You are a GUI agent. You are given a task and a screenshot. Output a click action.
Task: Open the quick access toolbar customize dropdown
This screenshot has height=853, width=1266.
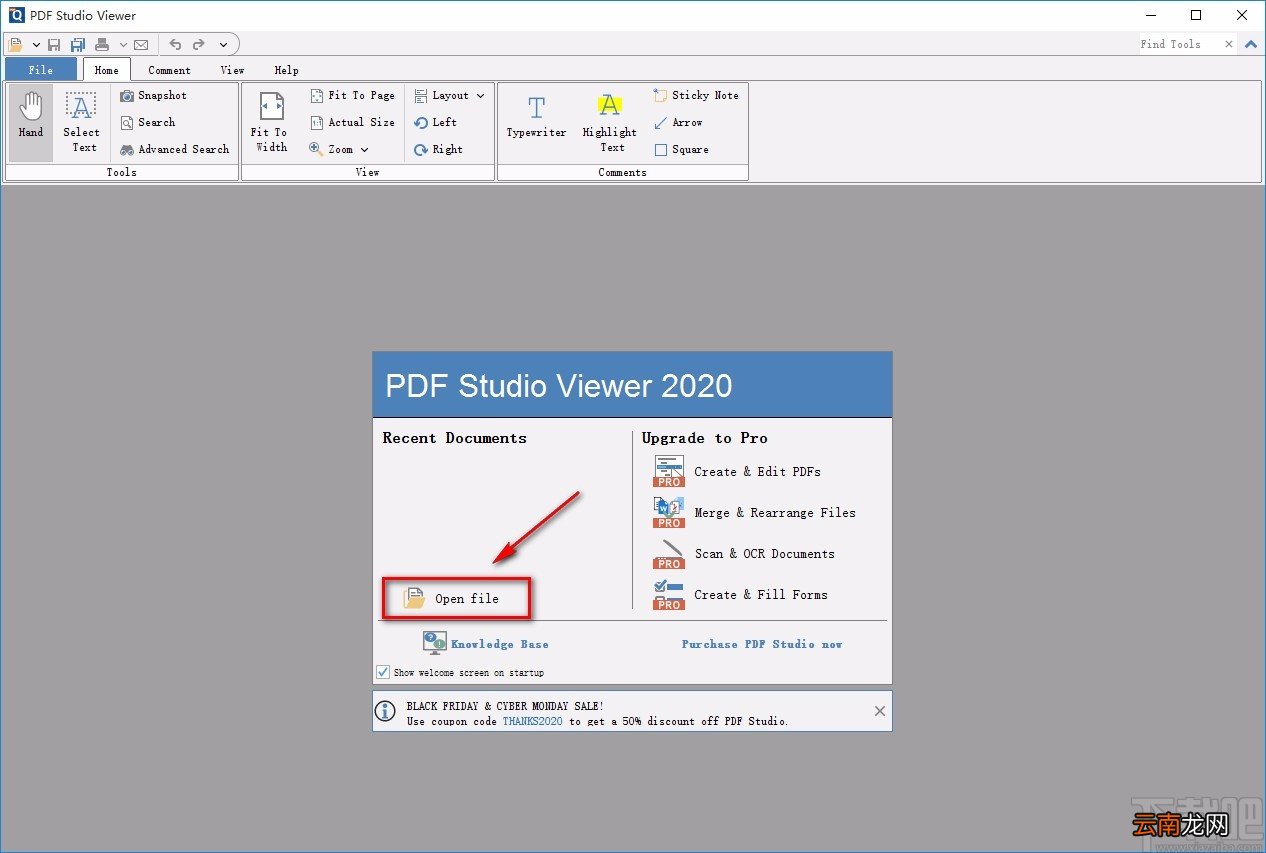click(223, 45)
